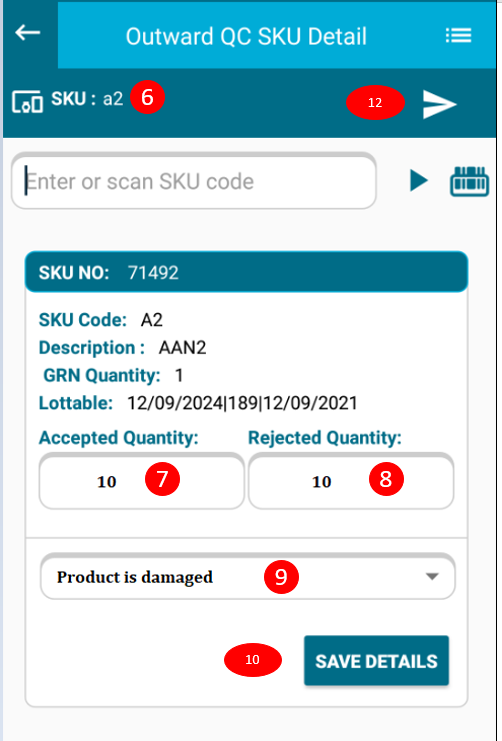The width and height of the screenshot is (502, 741).
Task: Click the device icon beside SKU label
Action: click(27, 102)
